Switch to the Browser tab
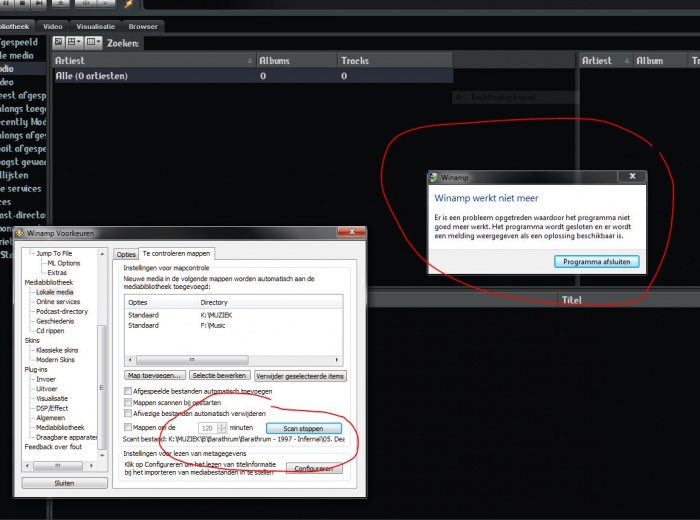The image size is (700, 520). (x=143, y=26)
